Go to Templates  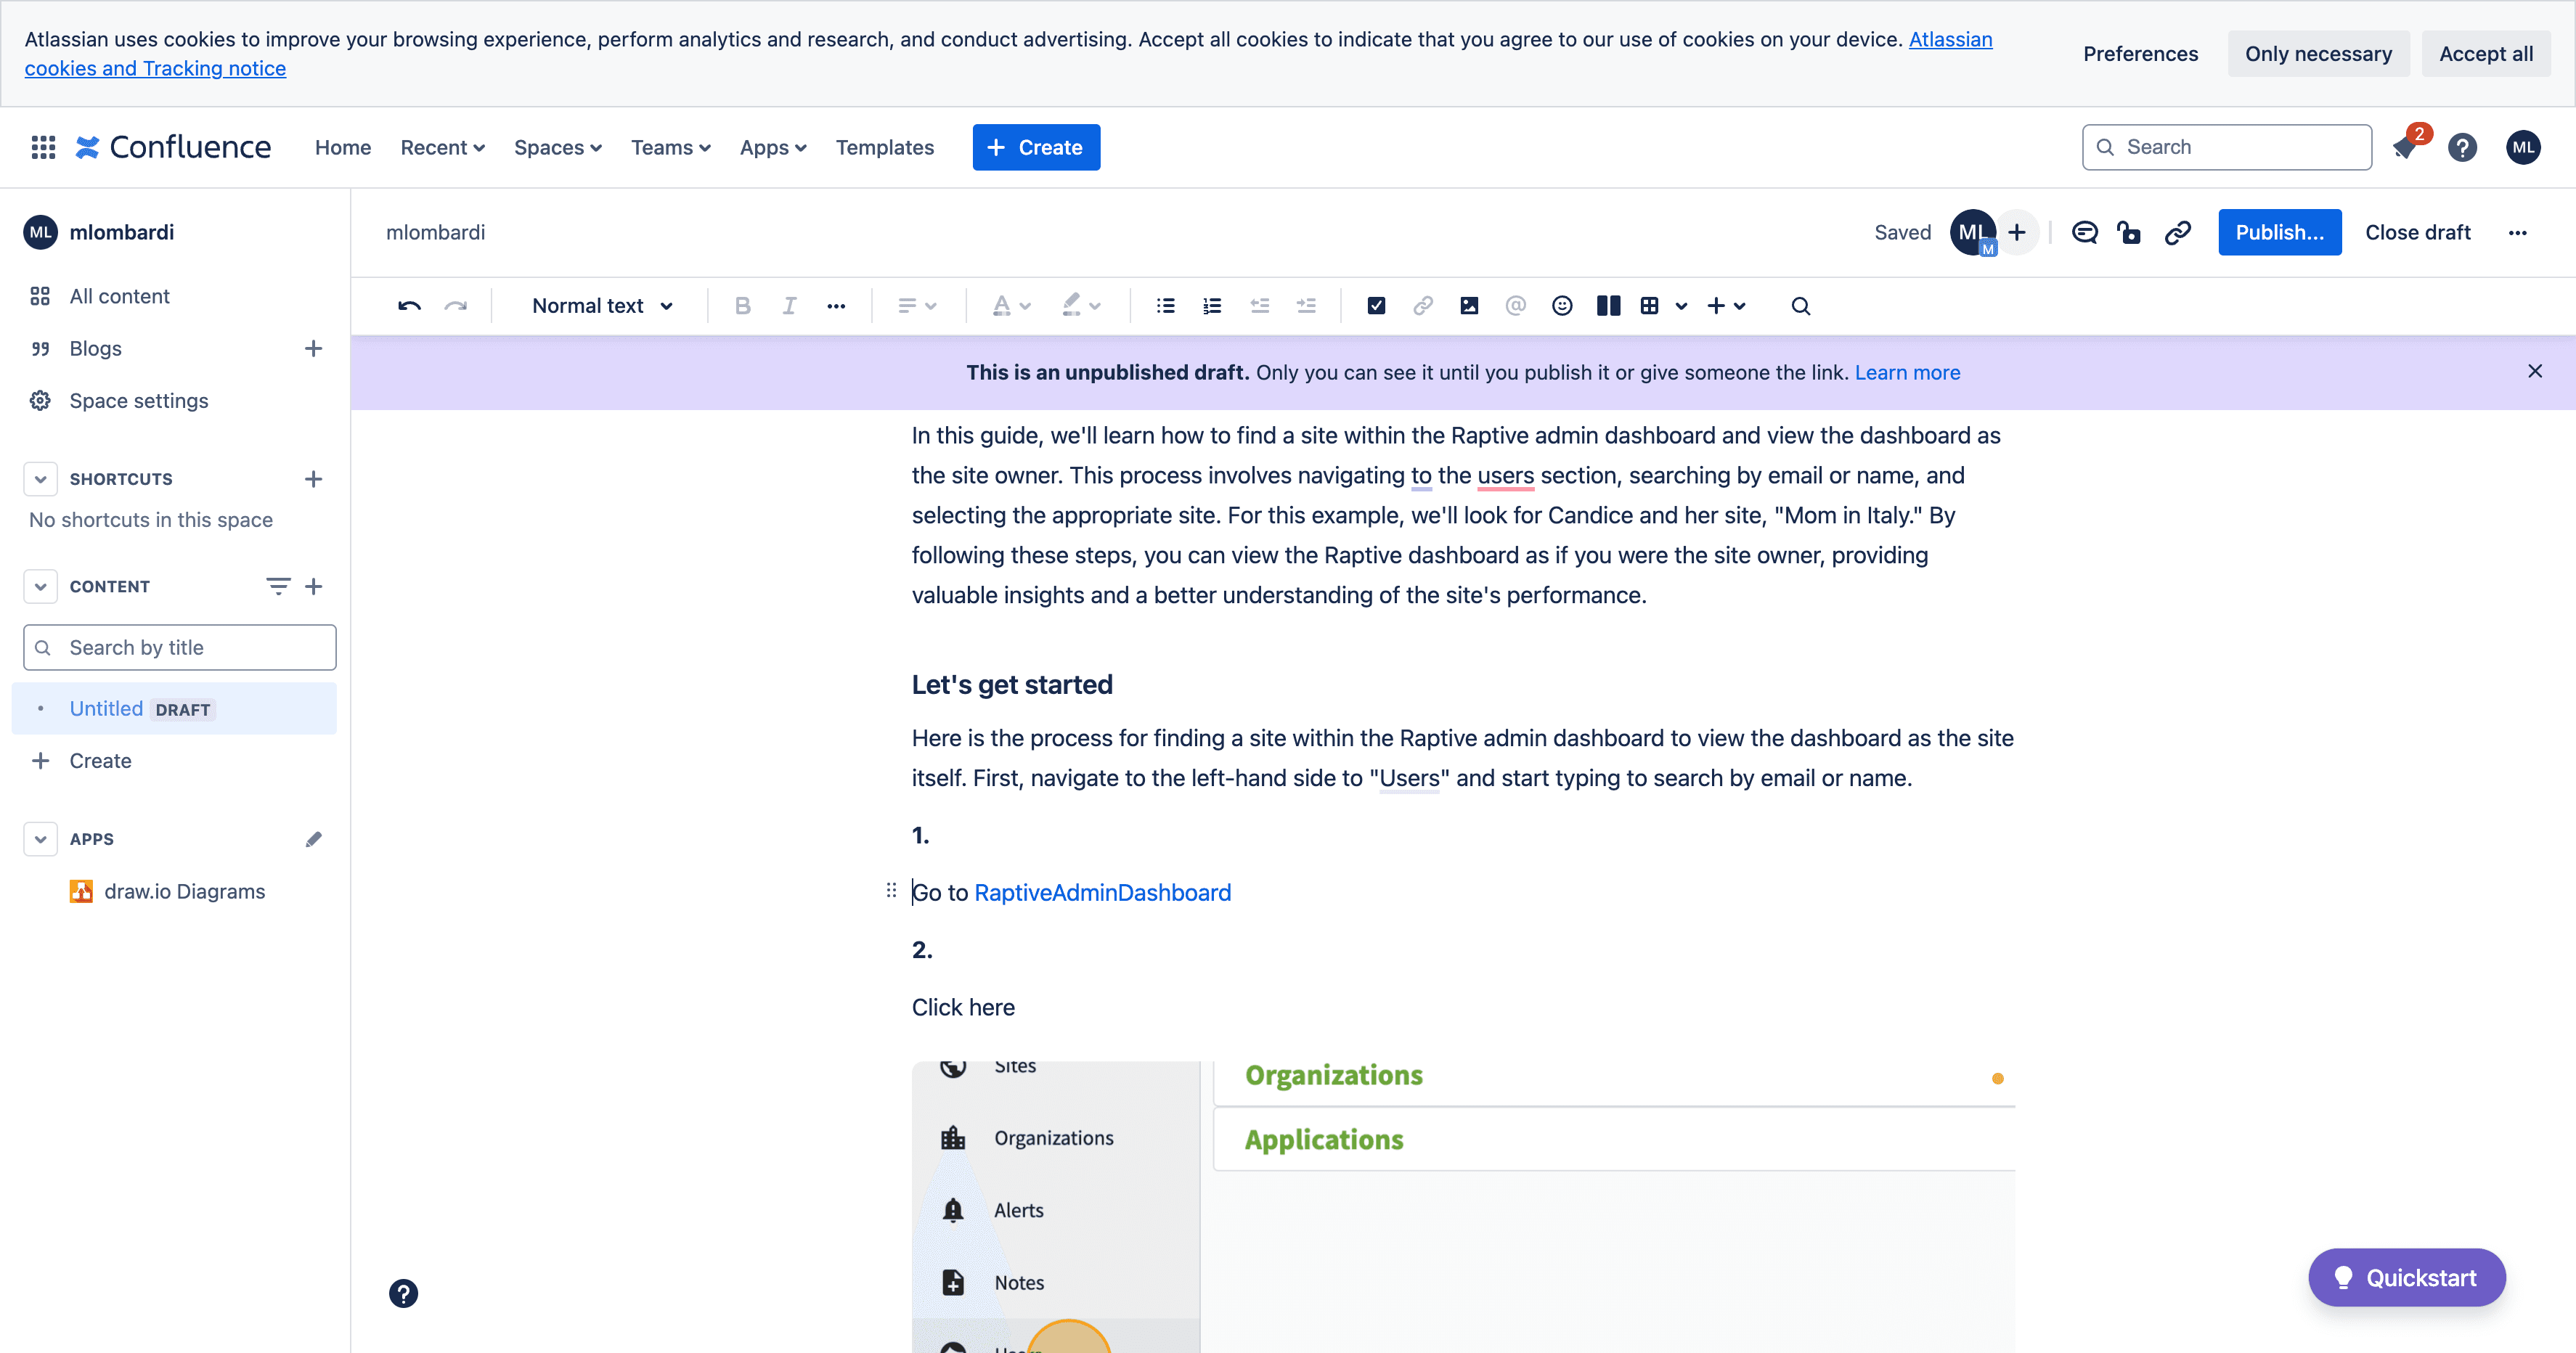coord(884,148)
